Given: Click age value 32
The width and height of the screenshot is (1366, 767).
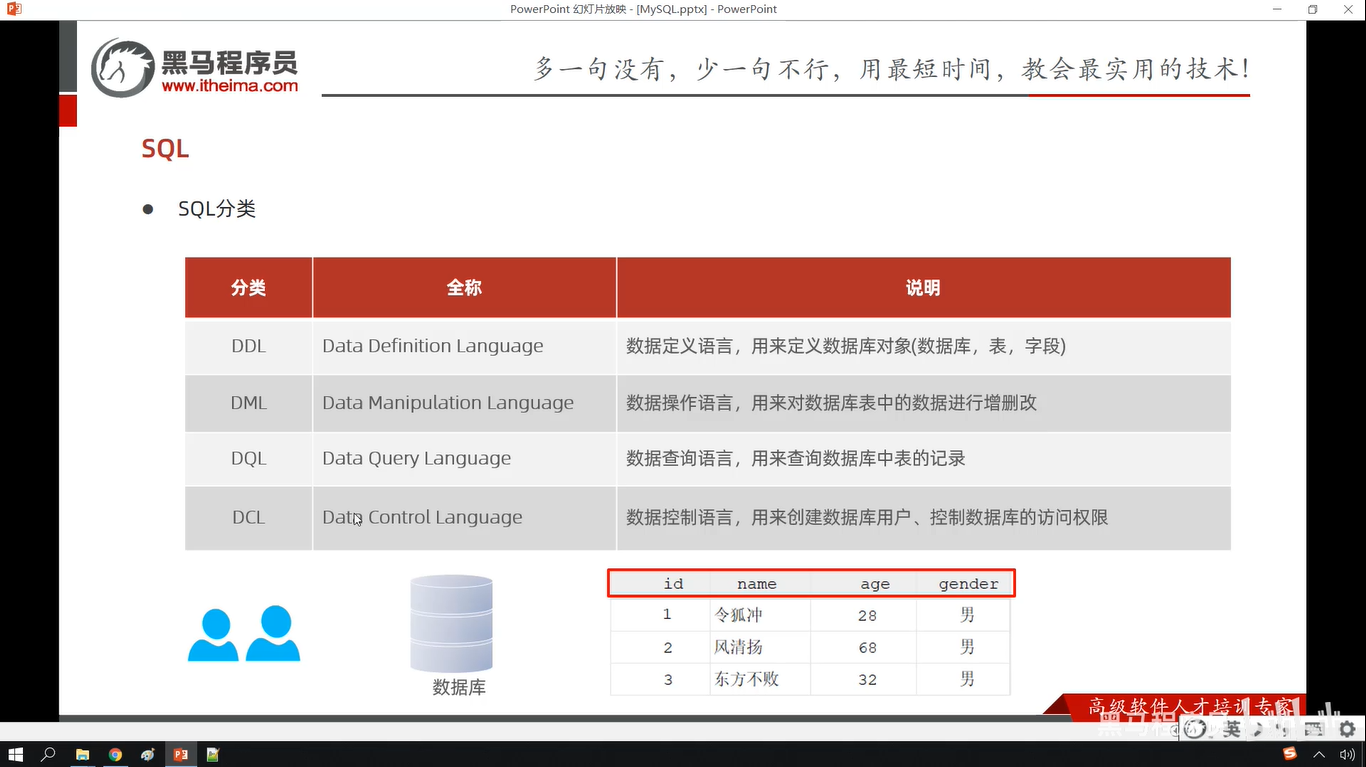Looking at the screenshot, I should click(867, 680).
